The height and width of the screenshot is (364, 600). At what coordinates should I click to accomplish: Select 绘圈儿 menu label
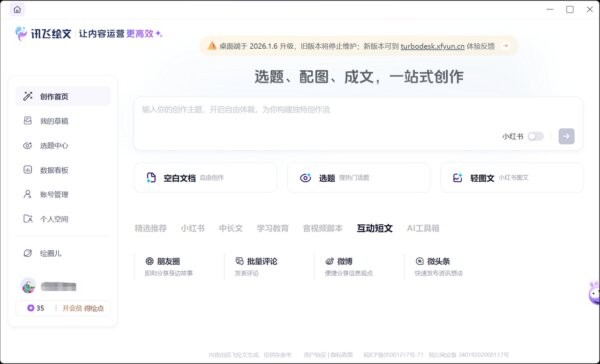point(51,253)
